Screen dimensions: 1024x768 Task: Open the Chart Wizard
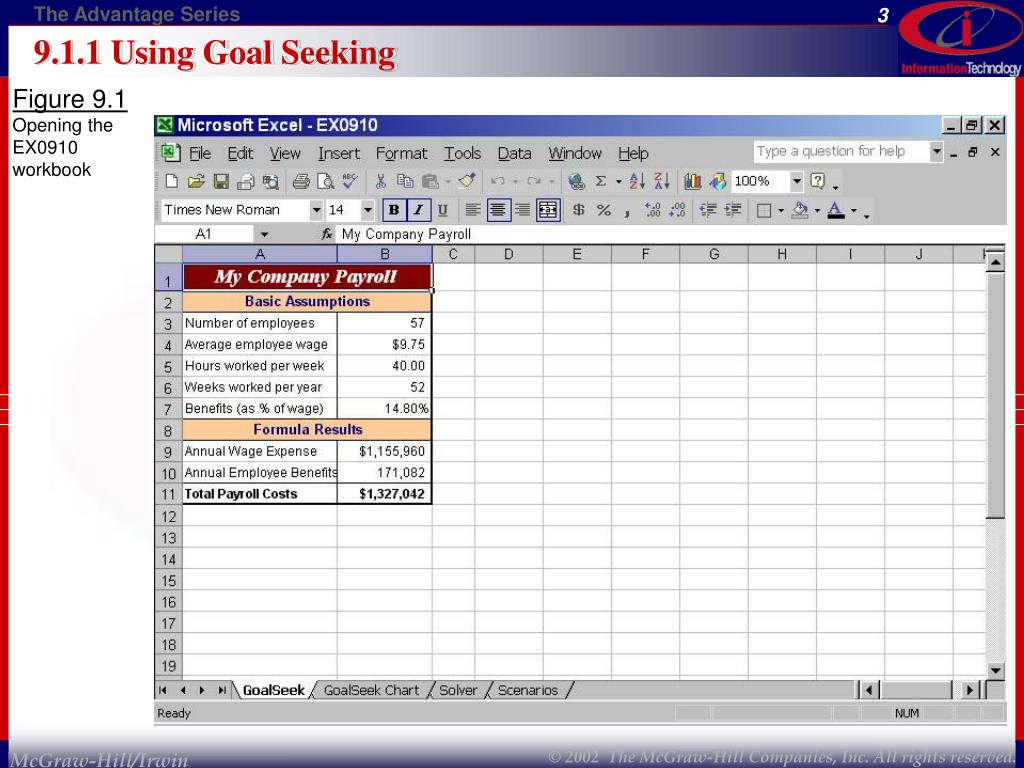[x=693, y=182]
